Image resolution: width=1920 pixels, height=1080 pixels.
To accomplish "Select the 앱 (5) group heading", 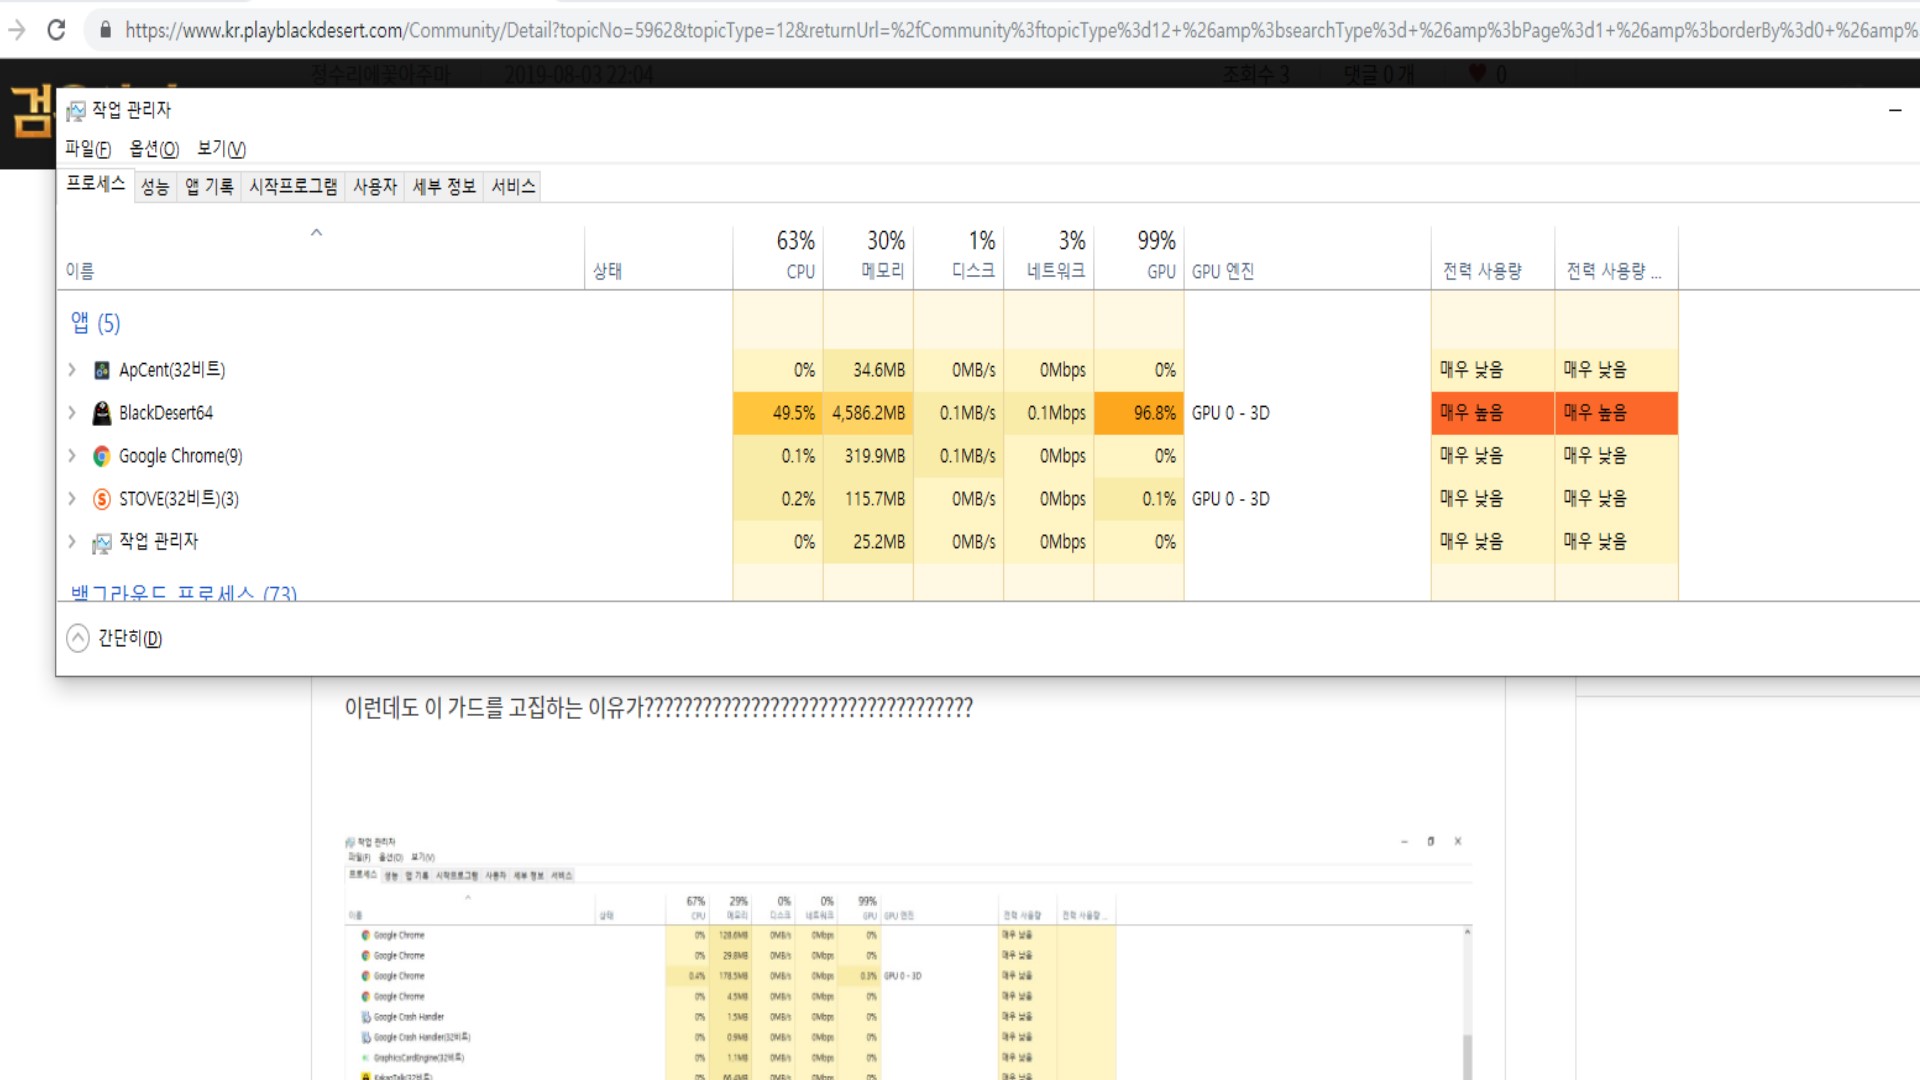I will (x=95, y=323).
